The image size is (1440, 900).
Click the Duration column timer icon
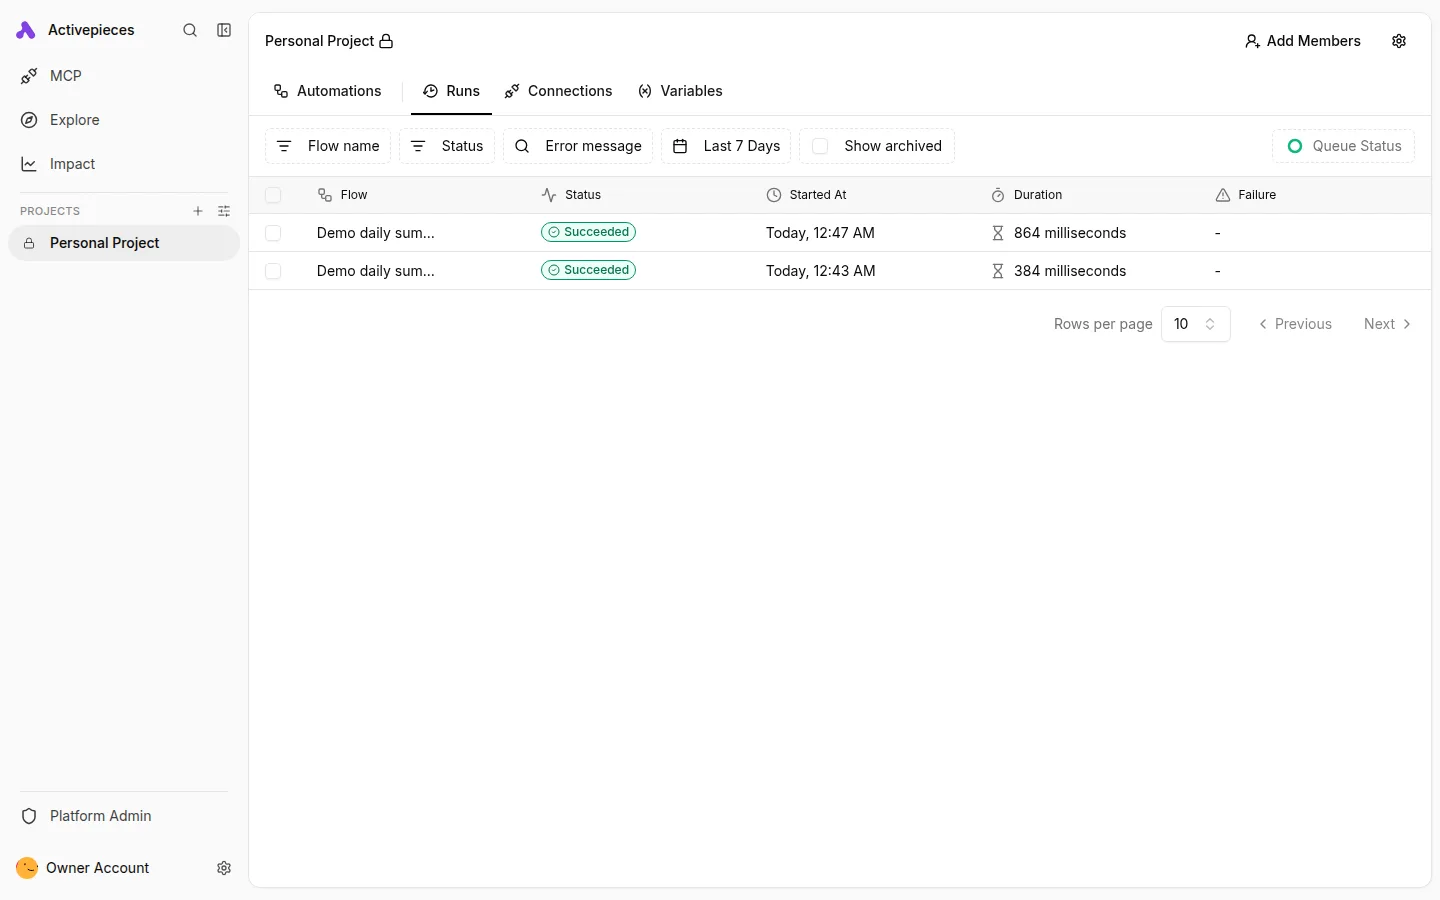click(x=998, y=195)
